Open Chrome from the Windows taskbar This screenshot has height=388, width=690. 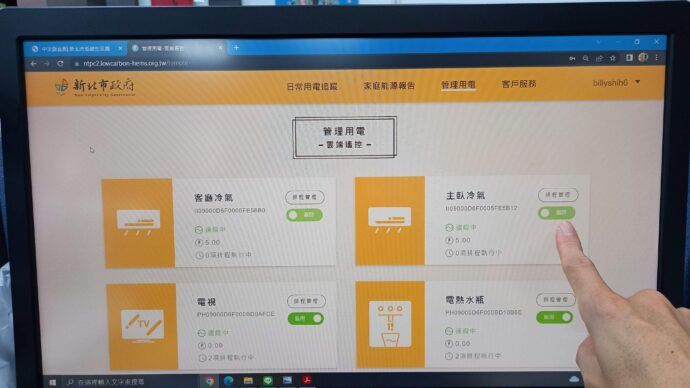coord(209,381)
